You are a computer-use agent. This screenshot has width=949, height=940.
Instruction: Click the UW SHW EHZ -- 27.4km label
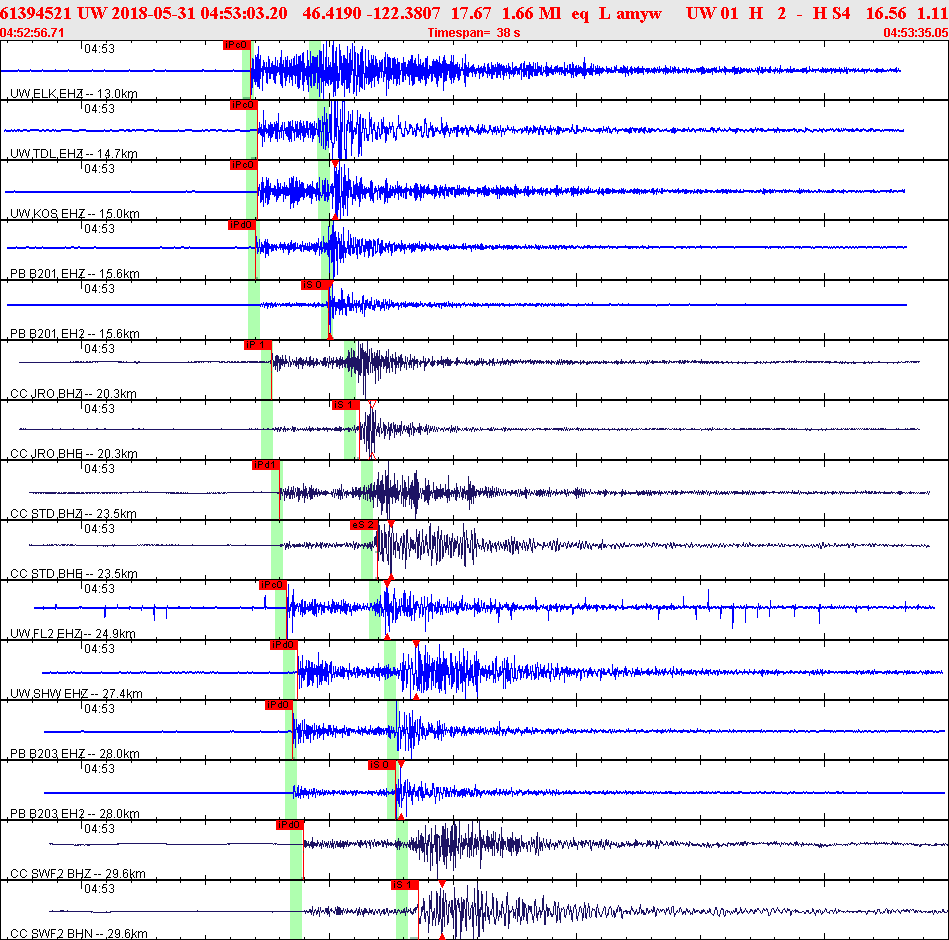(x=76, y=693)
